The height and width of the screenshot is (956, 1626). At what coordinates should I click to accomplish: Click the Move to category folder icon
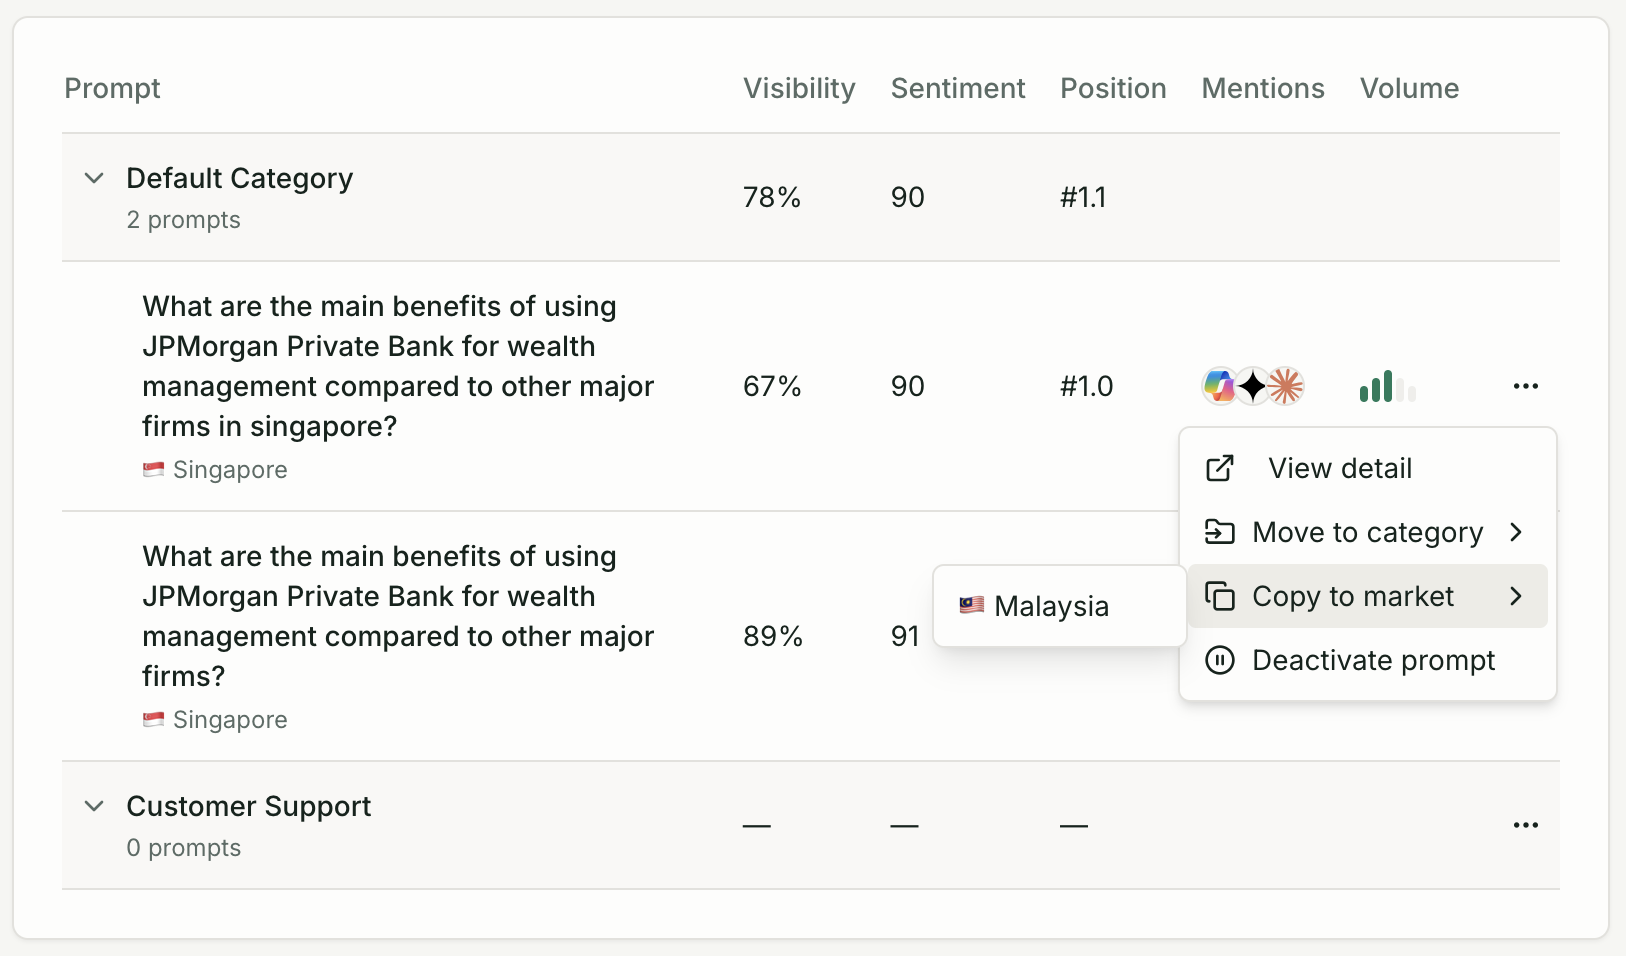(1219, 532)
